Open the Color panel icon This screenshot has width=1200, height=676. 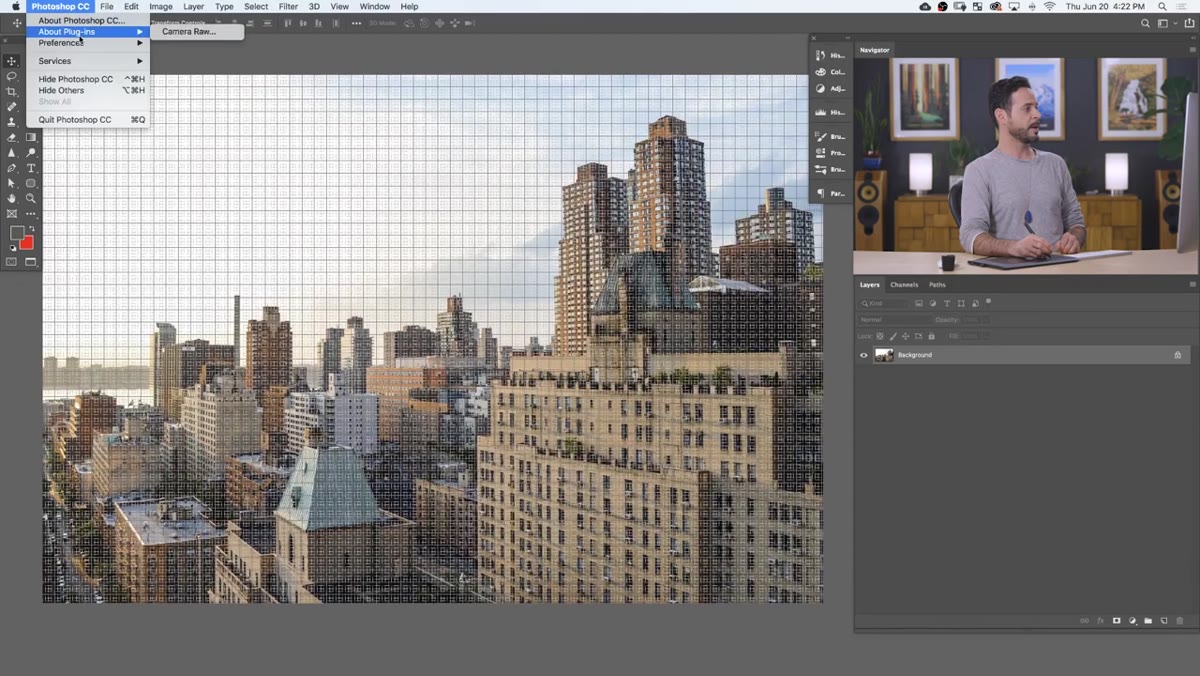[x=821, y=72]
